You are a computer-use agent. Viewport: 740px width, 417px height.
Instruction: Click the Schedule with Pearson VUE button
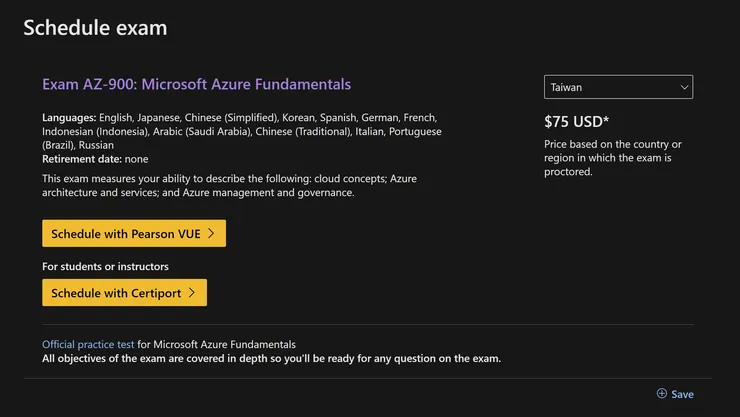coord(126,234)
